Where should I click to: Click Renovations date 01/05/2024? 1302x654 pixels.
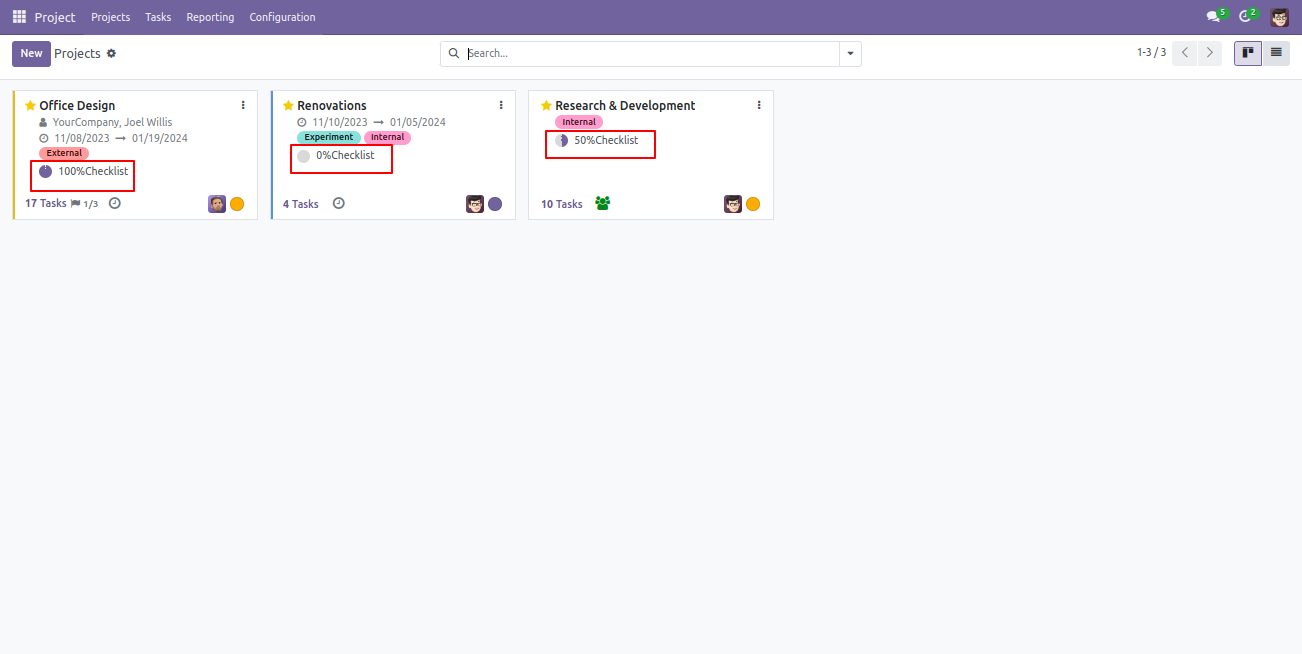click(418, 122)
